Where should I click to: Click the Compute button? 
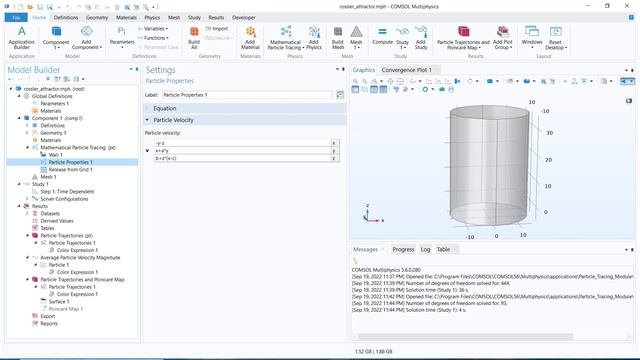point(382,36)
